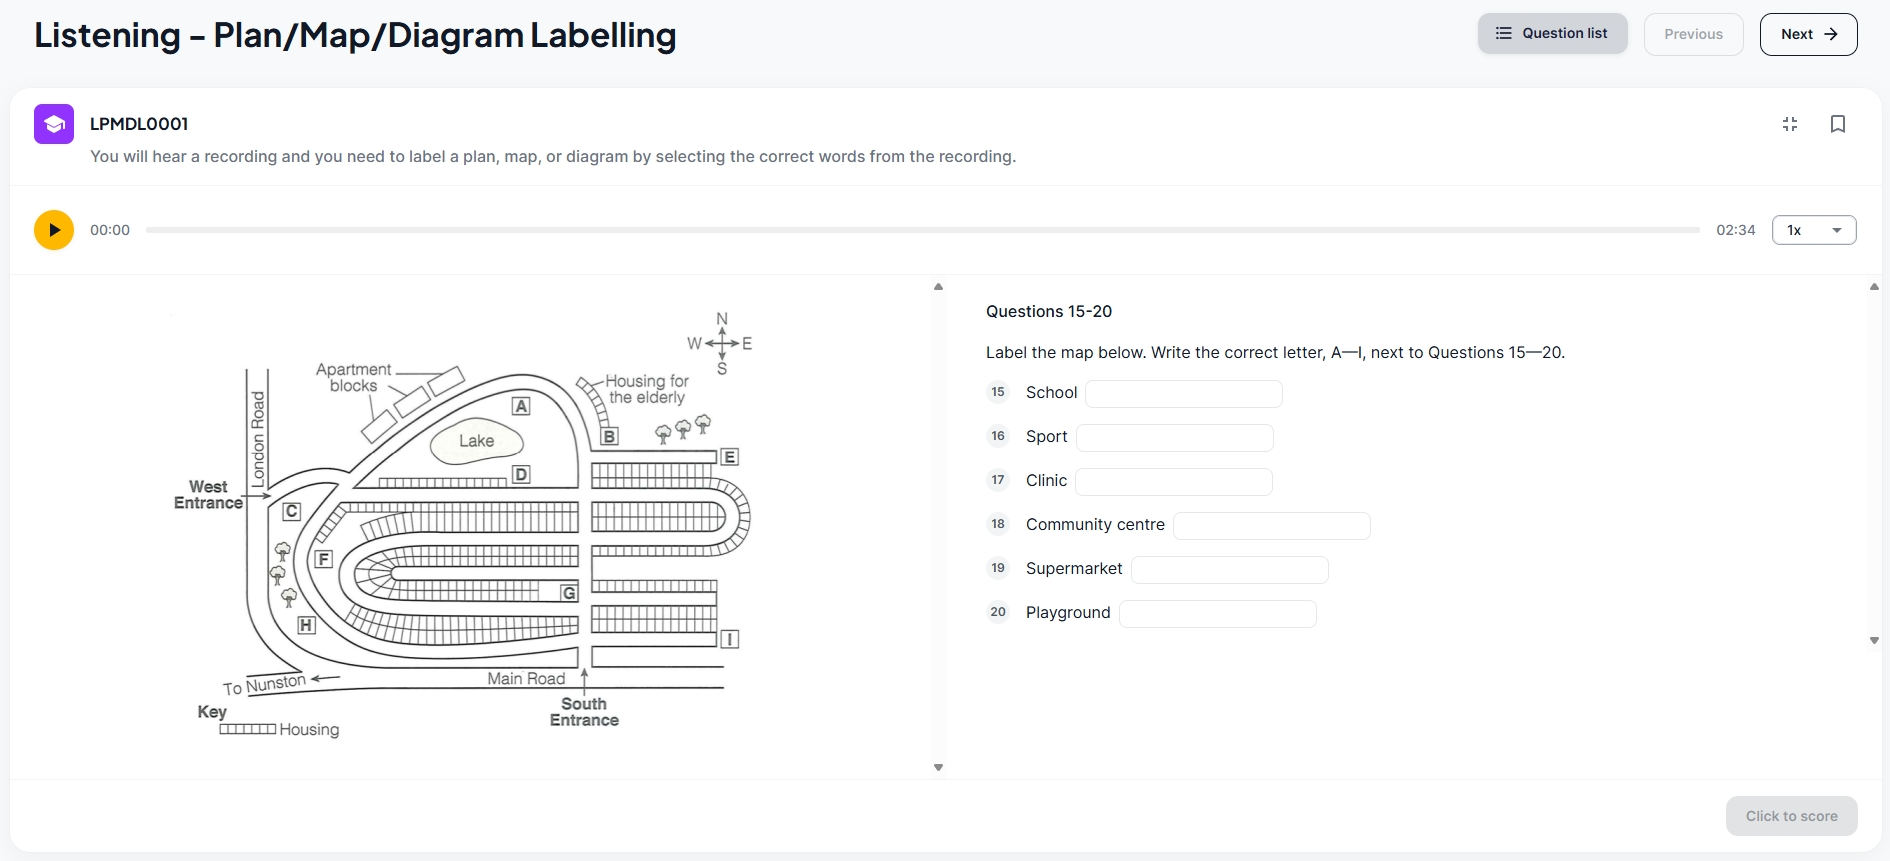Image resolution: width=1890 pixels, height=861 pixels.
Task: Click the Previous button
Action: (1693, 34)
